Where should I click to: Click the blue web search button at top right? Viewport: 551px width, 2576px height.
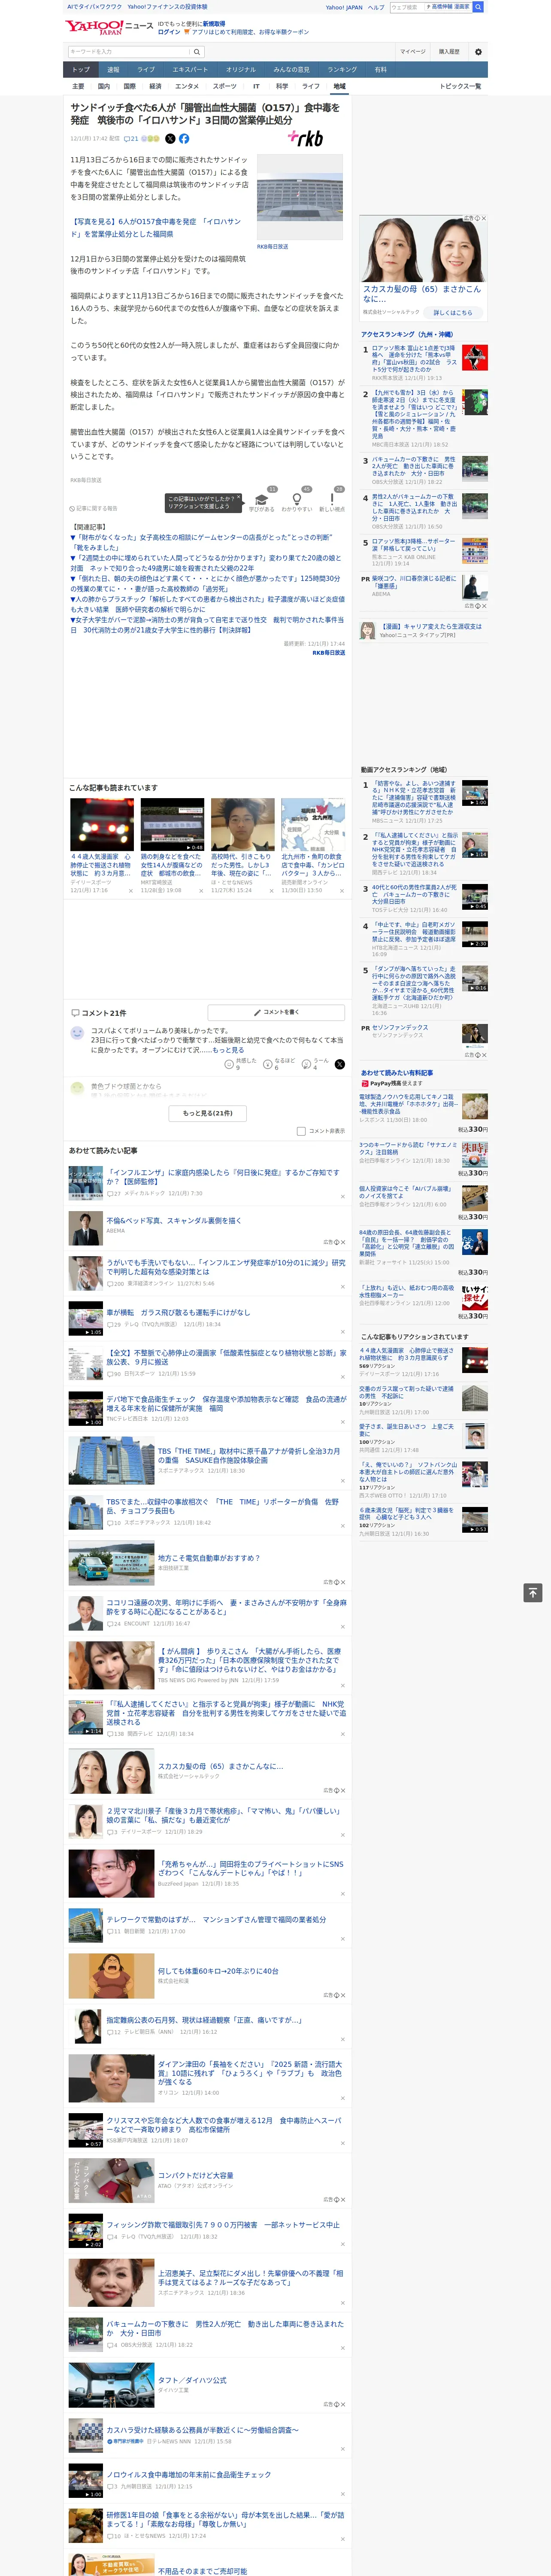478,7
